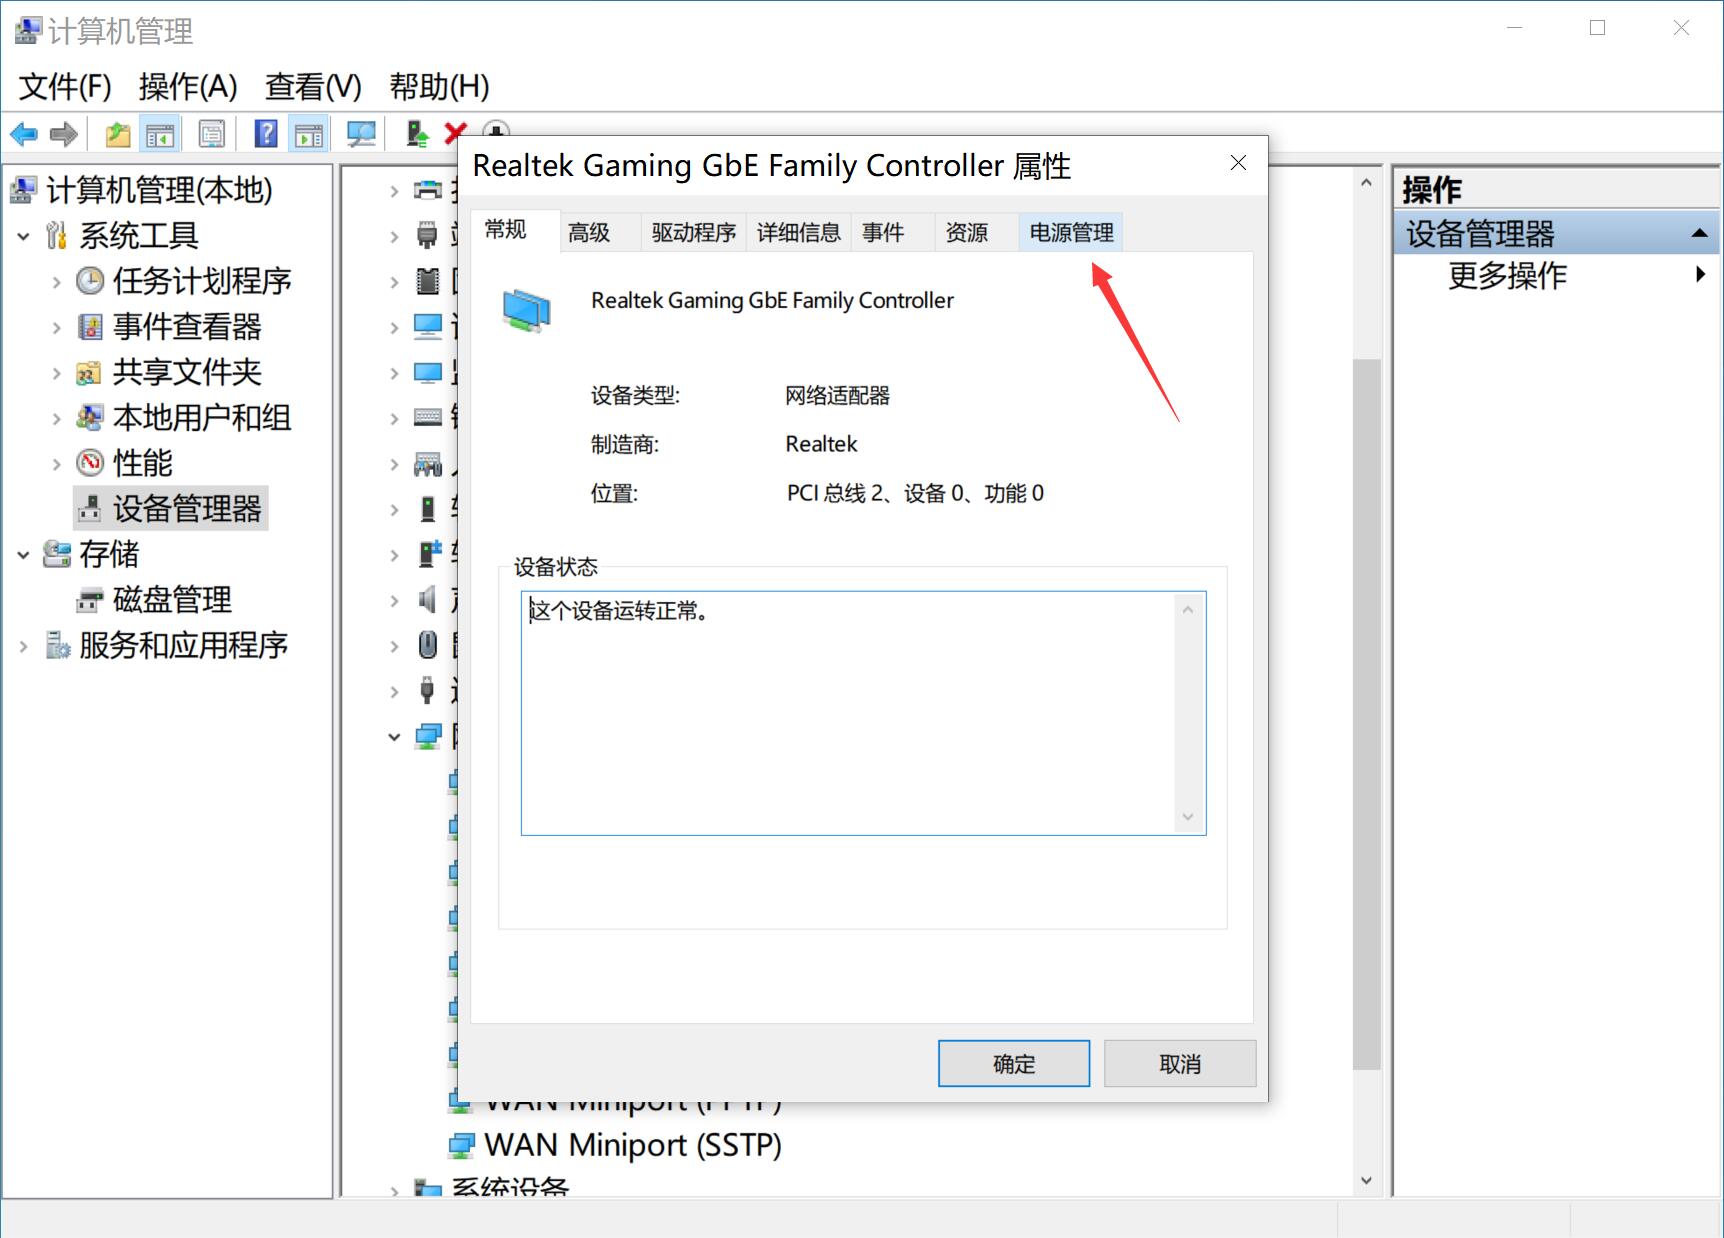Click the 本地用户和组 users icon
Screen dimensions: 1724x1238
click(90, 417)
